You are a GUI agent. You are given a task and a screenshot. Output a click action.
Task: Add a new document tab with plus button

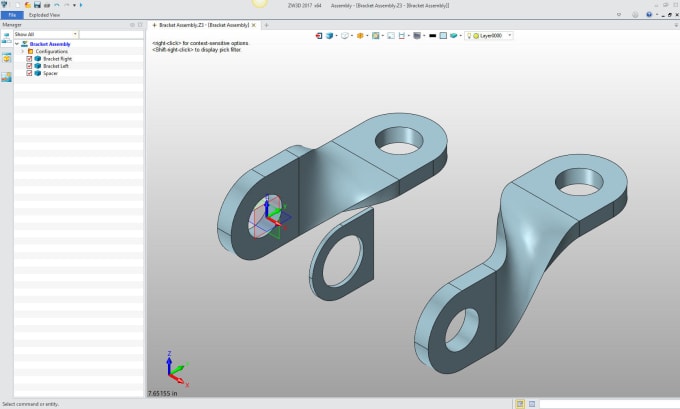(x=266, y=25)
